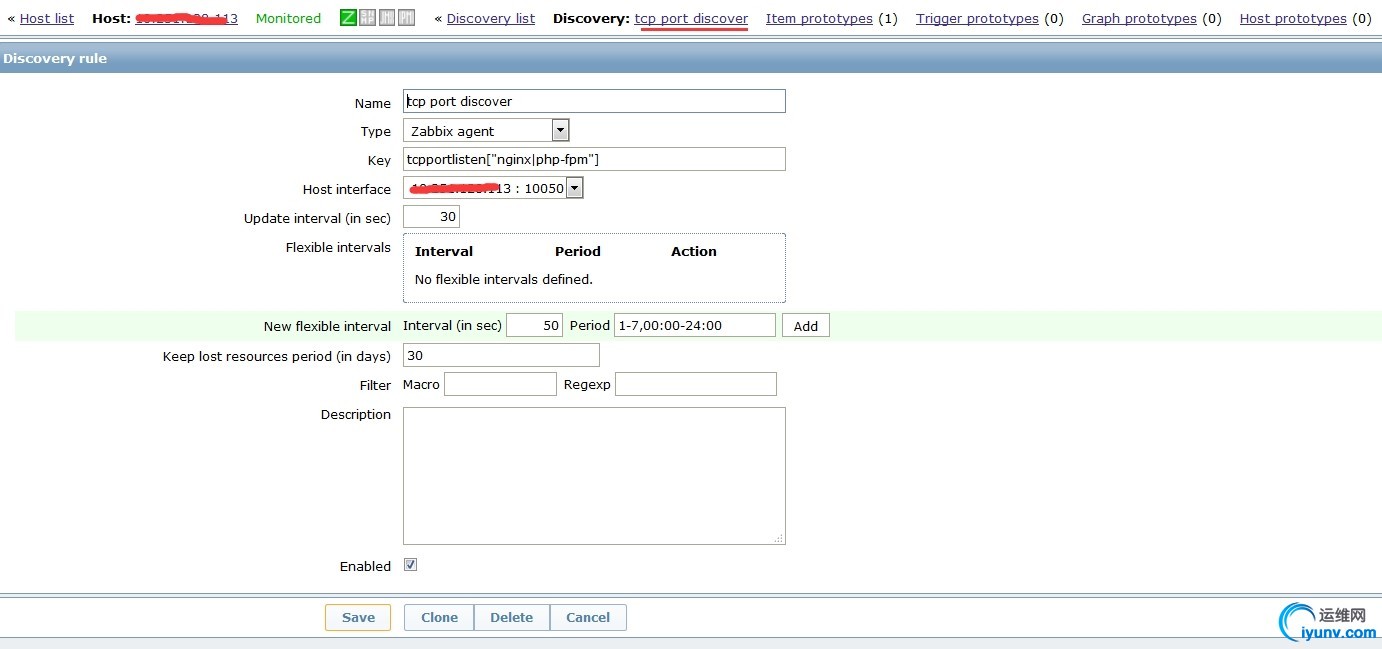This screenshot has width=1382, height=649.
Task: Focus the Key input field
Action: [x=594, y=159]
